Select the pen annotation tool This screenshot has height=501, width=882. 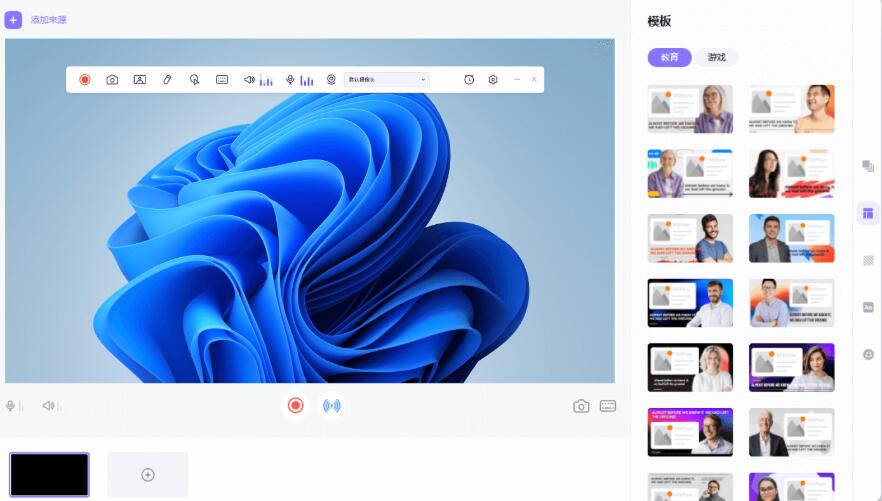point(167,80)
